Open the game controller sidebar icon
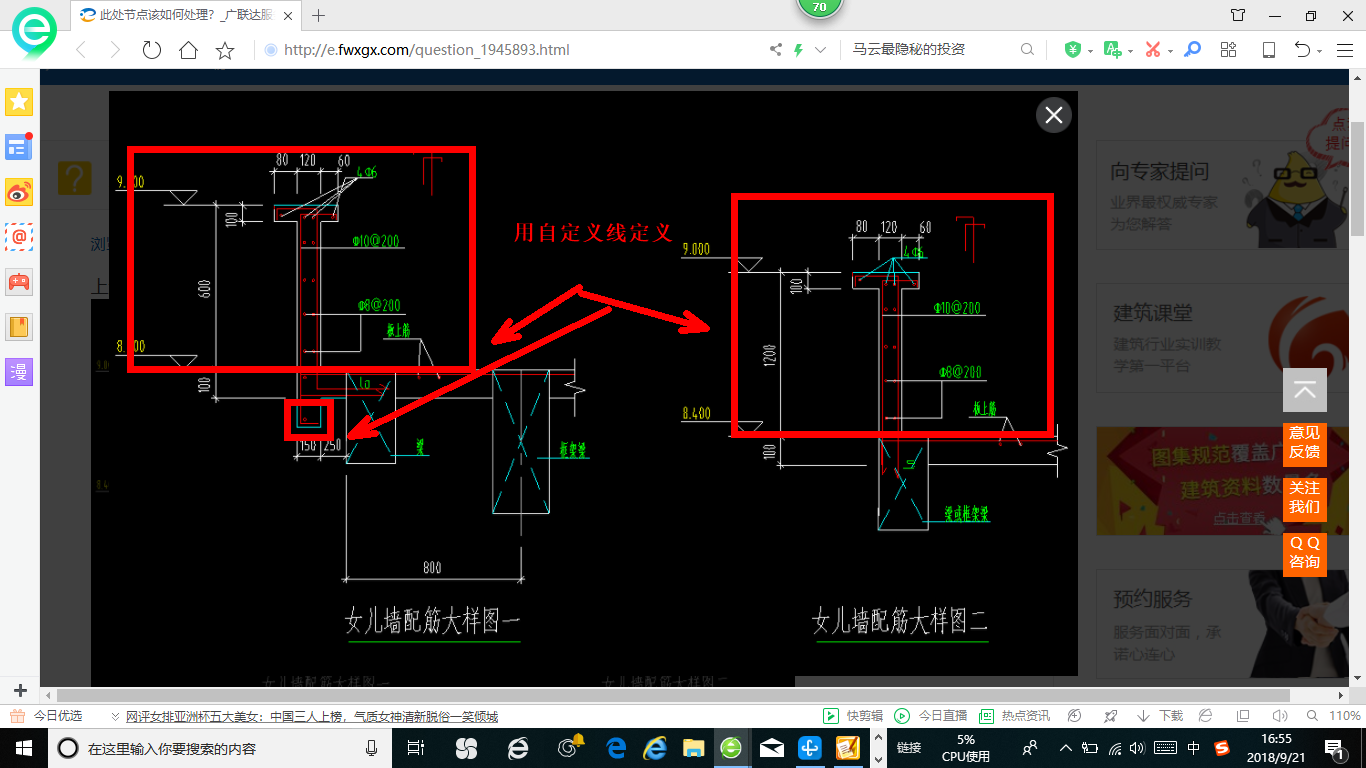1366x768 pixels. pyautogui.click(x=19, y=282)
